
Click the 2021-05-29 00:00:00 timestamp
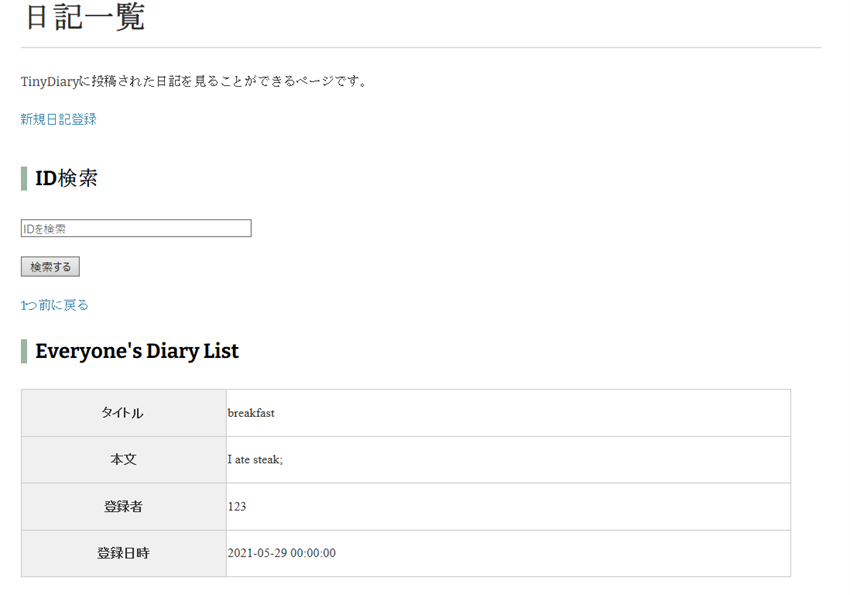[281, 553]
